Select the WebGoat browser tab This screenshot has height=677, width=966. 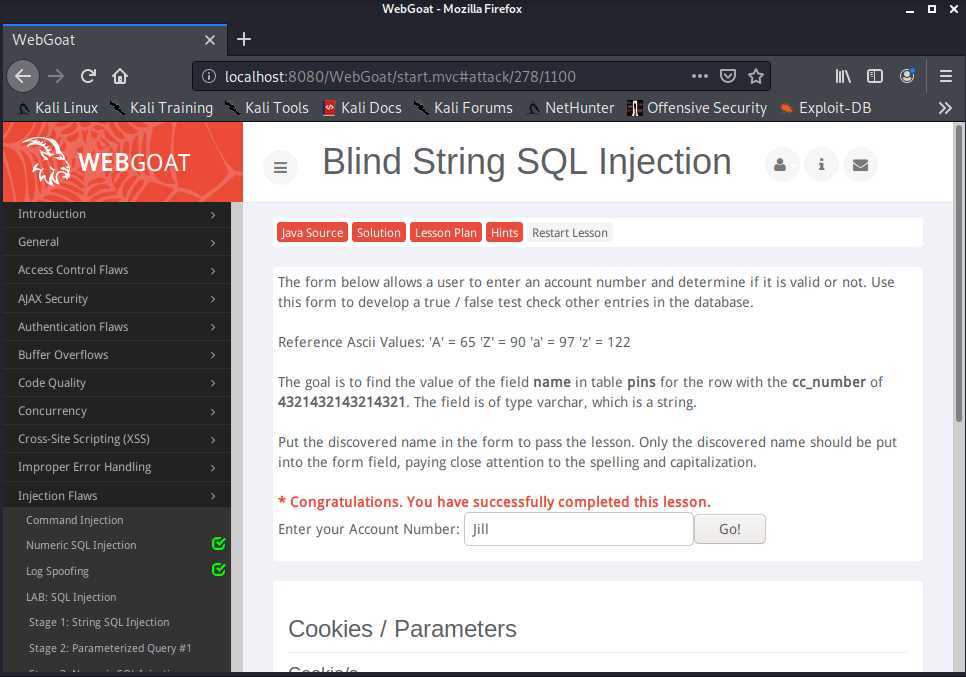115,40
